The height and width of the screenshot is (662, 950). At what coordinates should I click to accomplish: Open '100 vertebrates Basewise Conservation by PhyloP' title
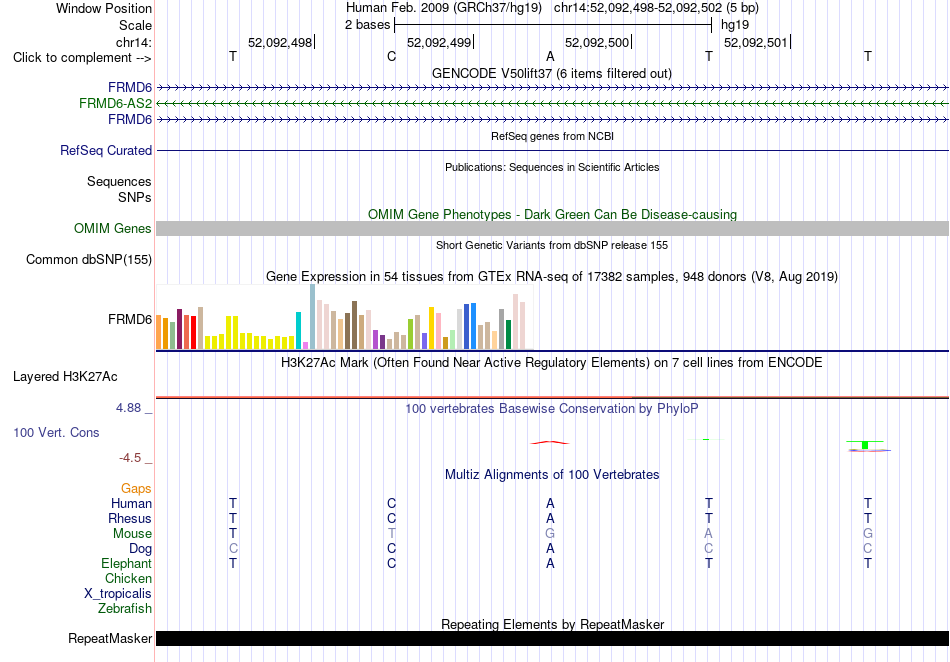(552, 409)
